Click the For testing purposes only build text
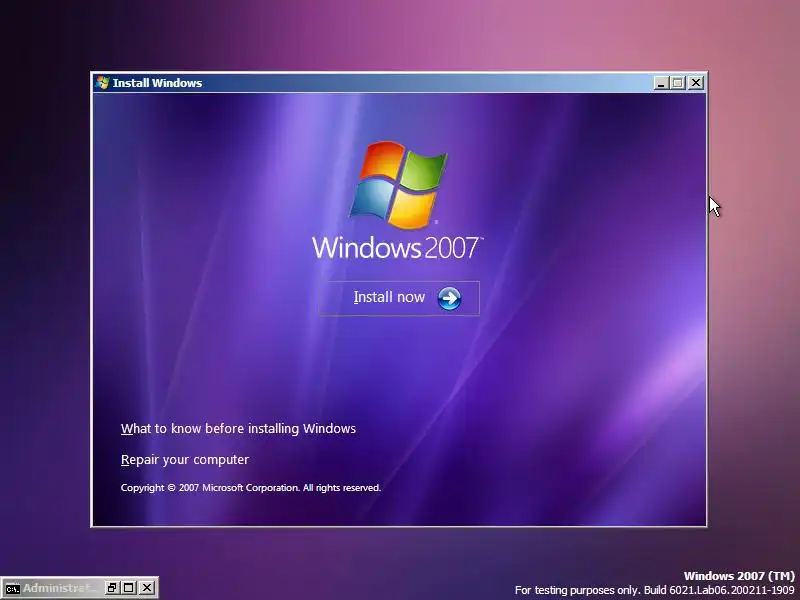Image resolution: width=800 pixels, height=600 pixels. click(655, 590)
